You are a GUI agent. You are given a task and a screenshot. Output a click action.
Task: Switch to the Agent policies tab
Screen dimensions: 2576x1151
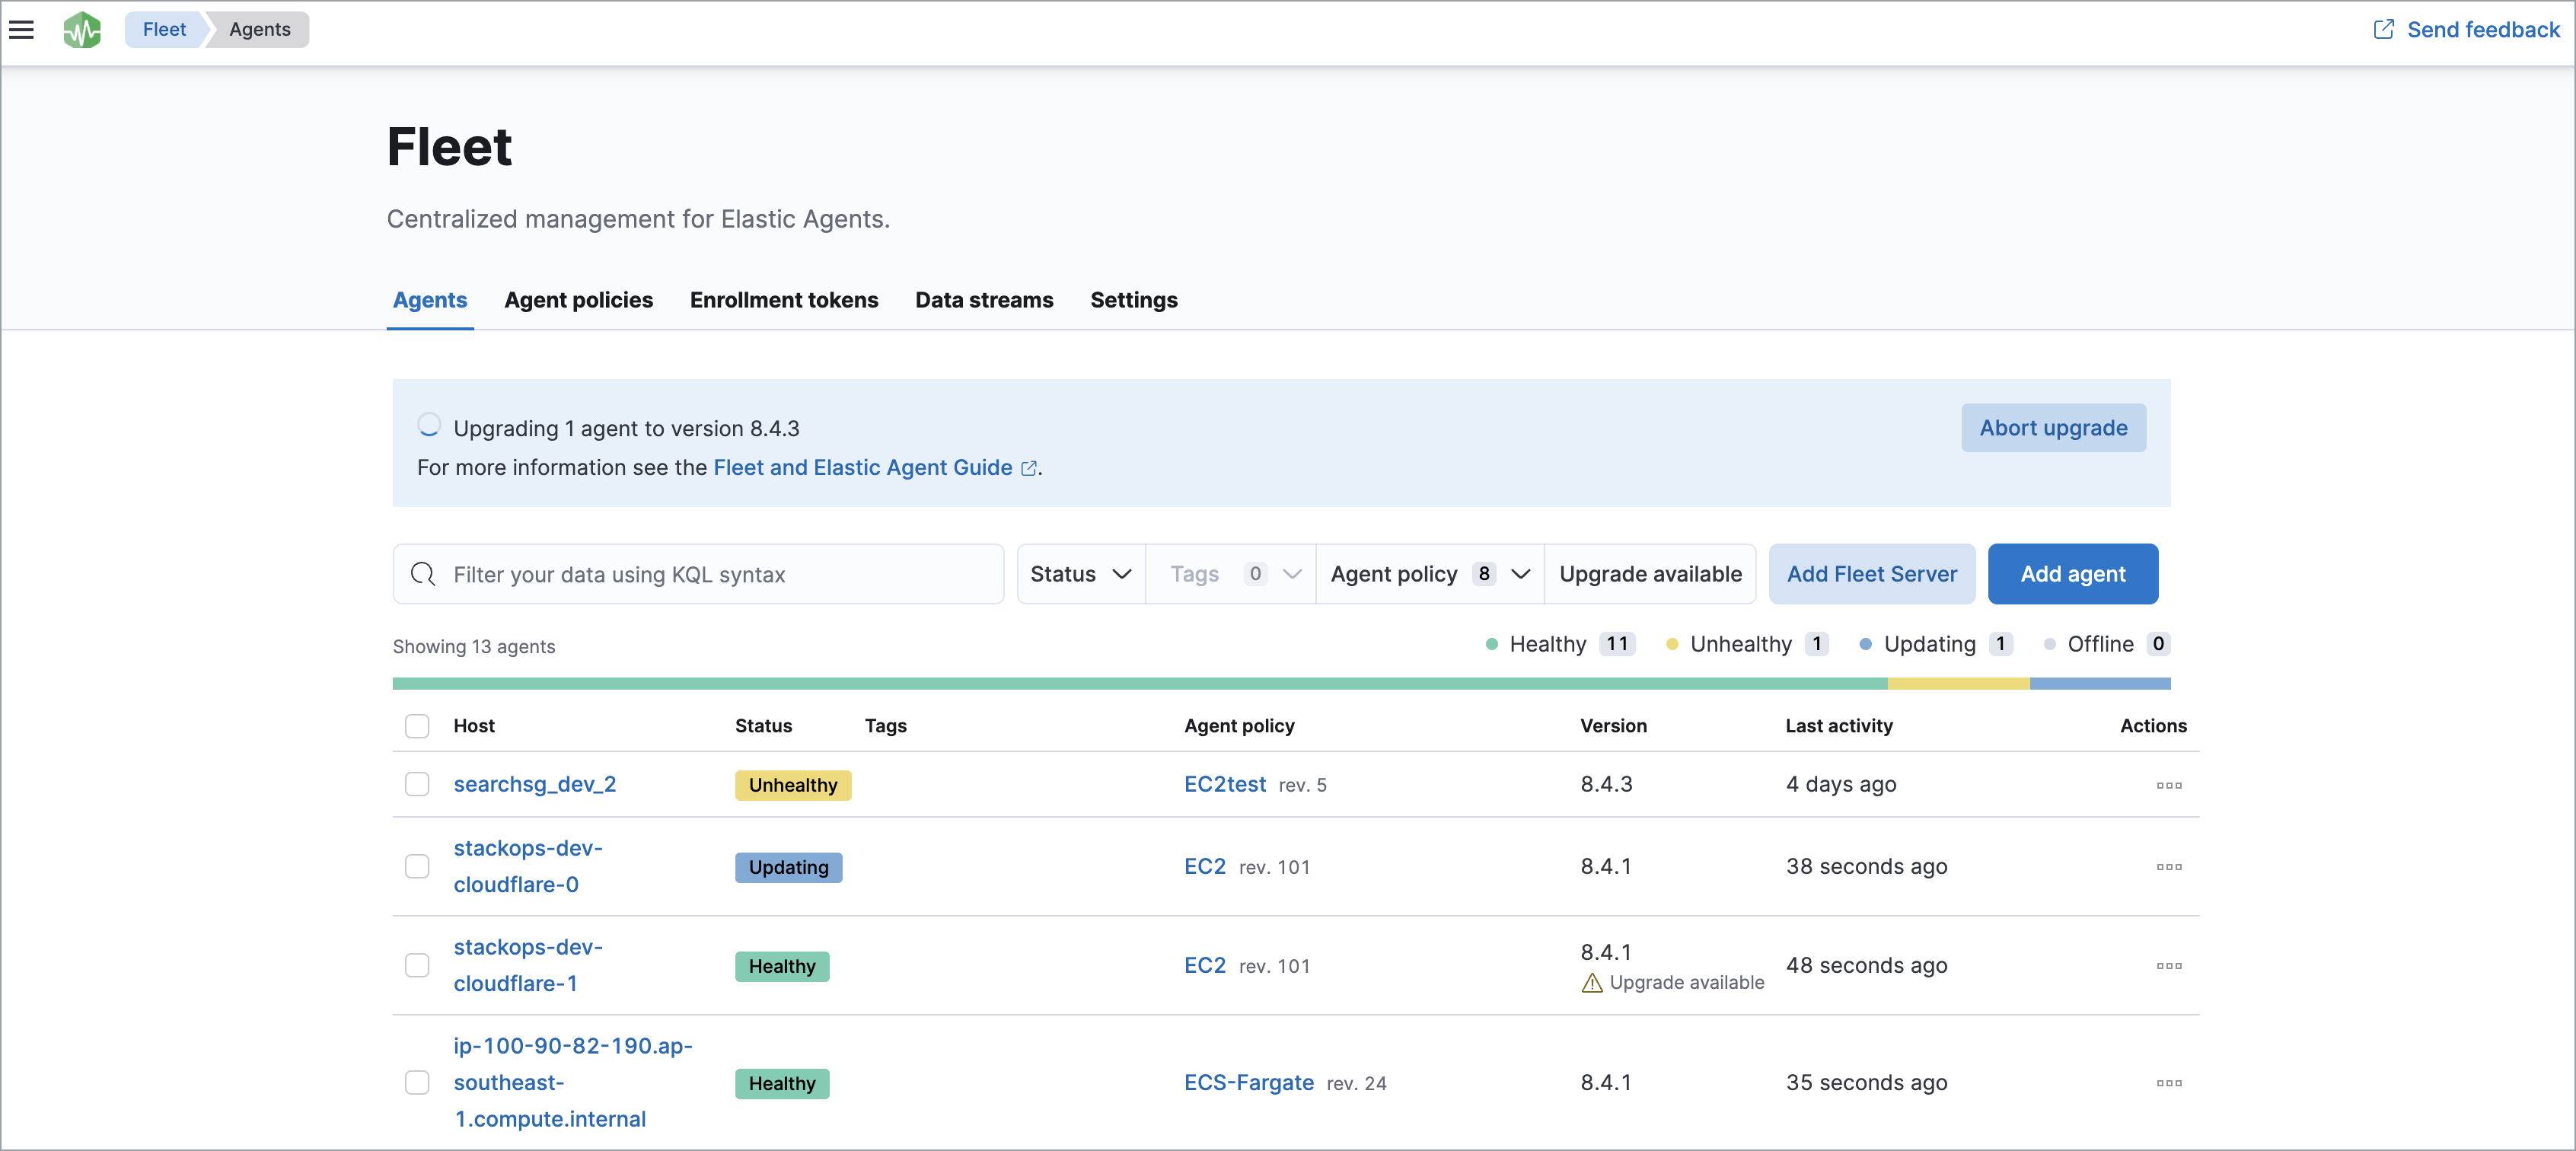(578, 300)
